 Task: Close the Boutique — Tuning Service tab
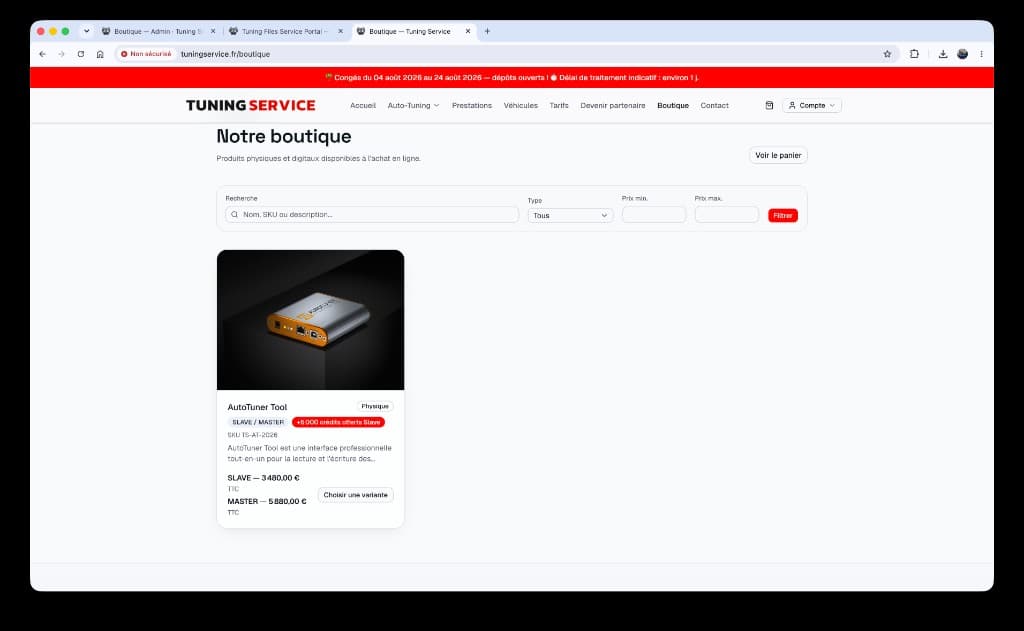tap(468, 31)
